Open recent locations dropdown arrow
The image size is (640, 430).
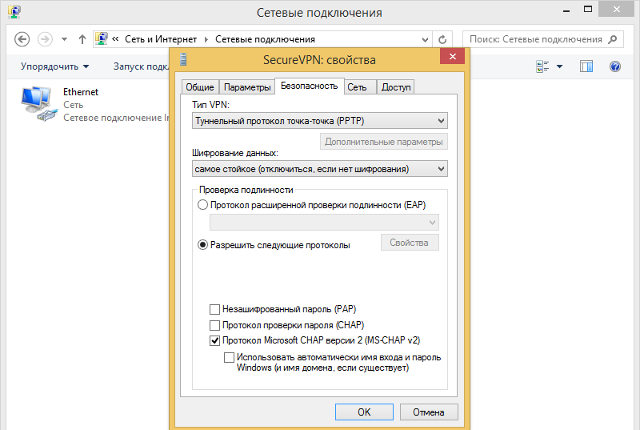click(x=64, y=40)
